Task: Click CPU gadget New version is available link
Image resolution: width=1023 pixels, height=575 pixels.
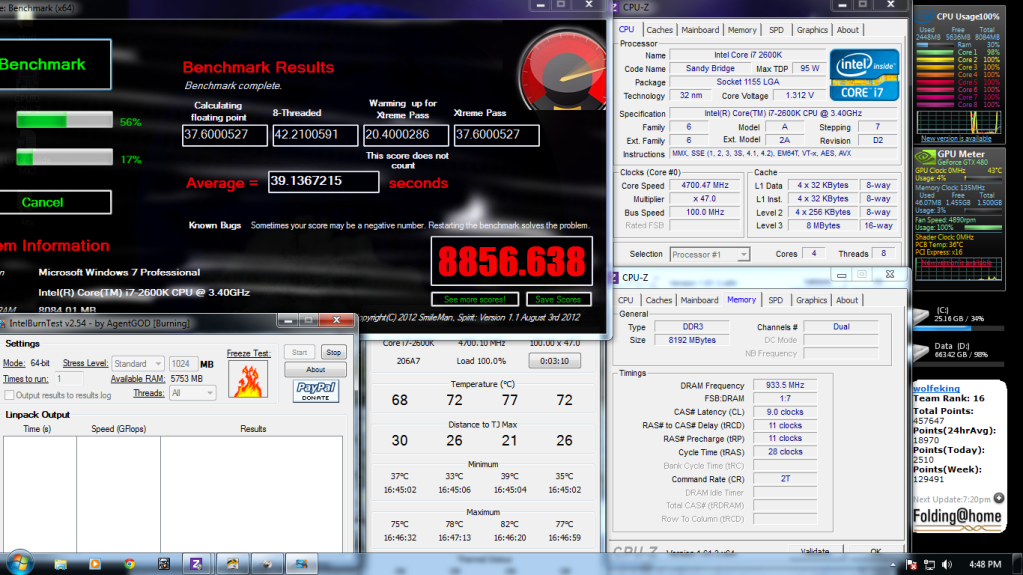Action: 956,138
